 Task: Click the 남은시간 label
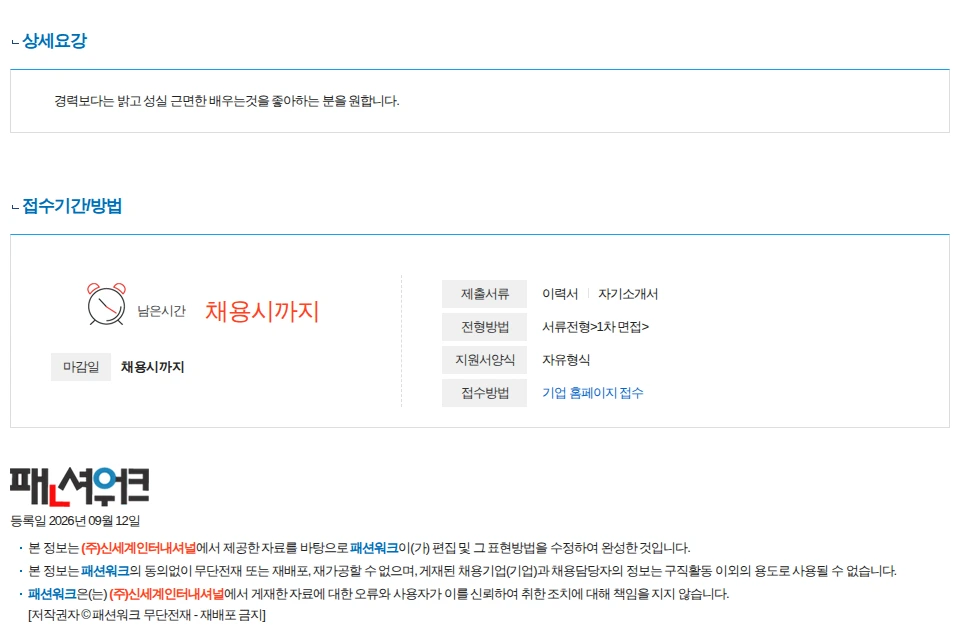pyautogui.click(x=161, y=311)
